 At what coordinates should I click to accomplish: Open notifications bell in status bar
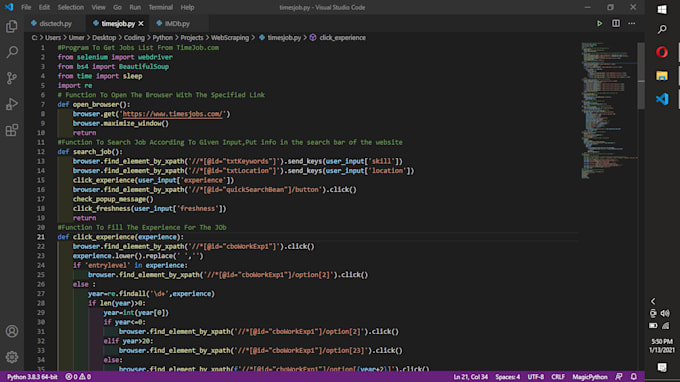[x=634, y=376]
